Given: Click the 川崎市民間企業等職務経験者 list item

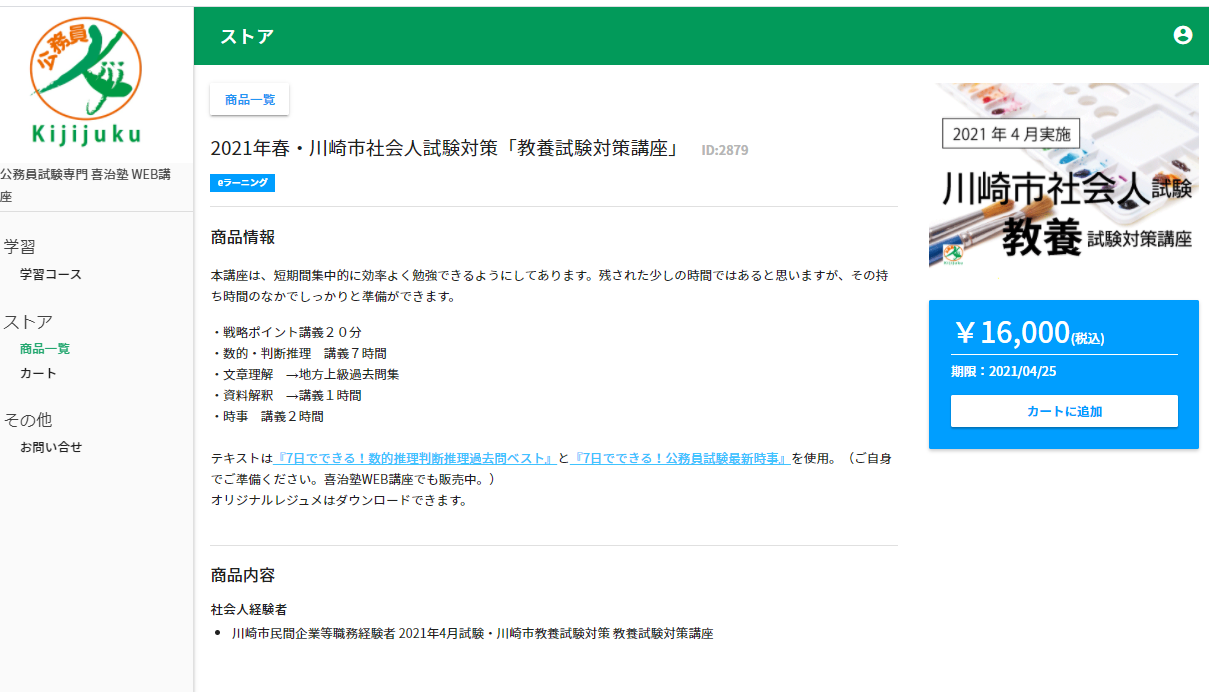Looking at the screenshot, I should 472,633.
